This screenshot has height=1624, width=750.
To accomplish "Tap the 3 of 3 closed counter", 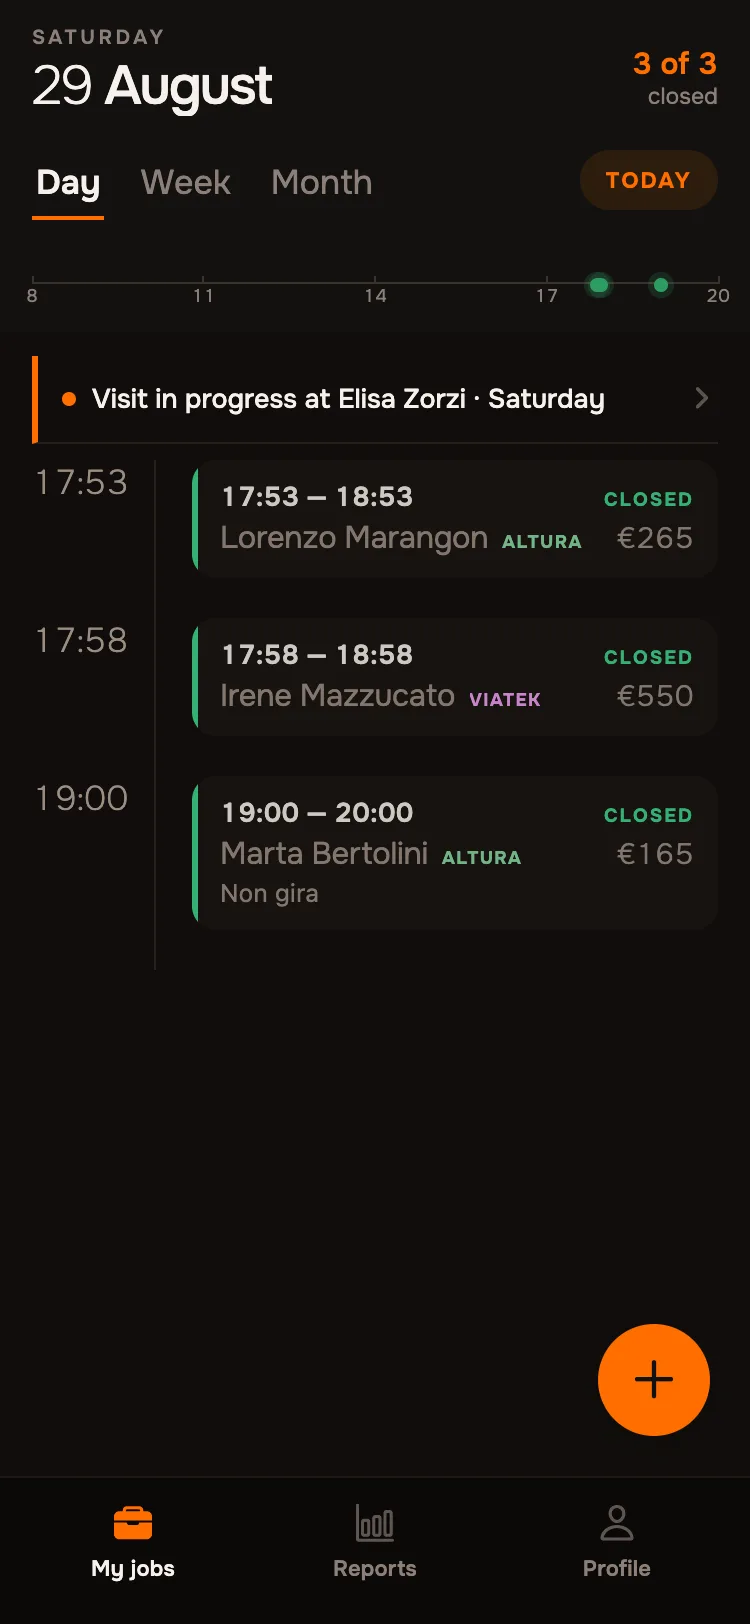I will 675,78.
